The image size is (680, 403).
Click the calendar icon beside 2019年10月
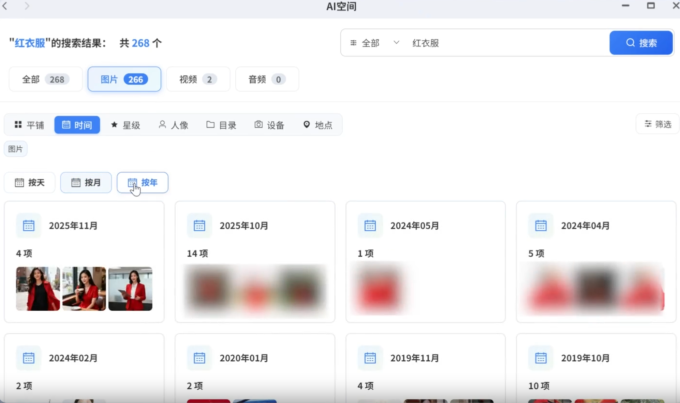pyautogui.click(x=541, y=358)
